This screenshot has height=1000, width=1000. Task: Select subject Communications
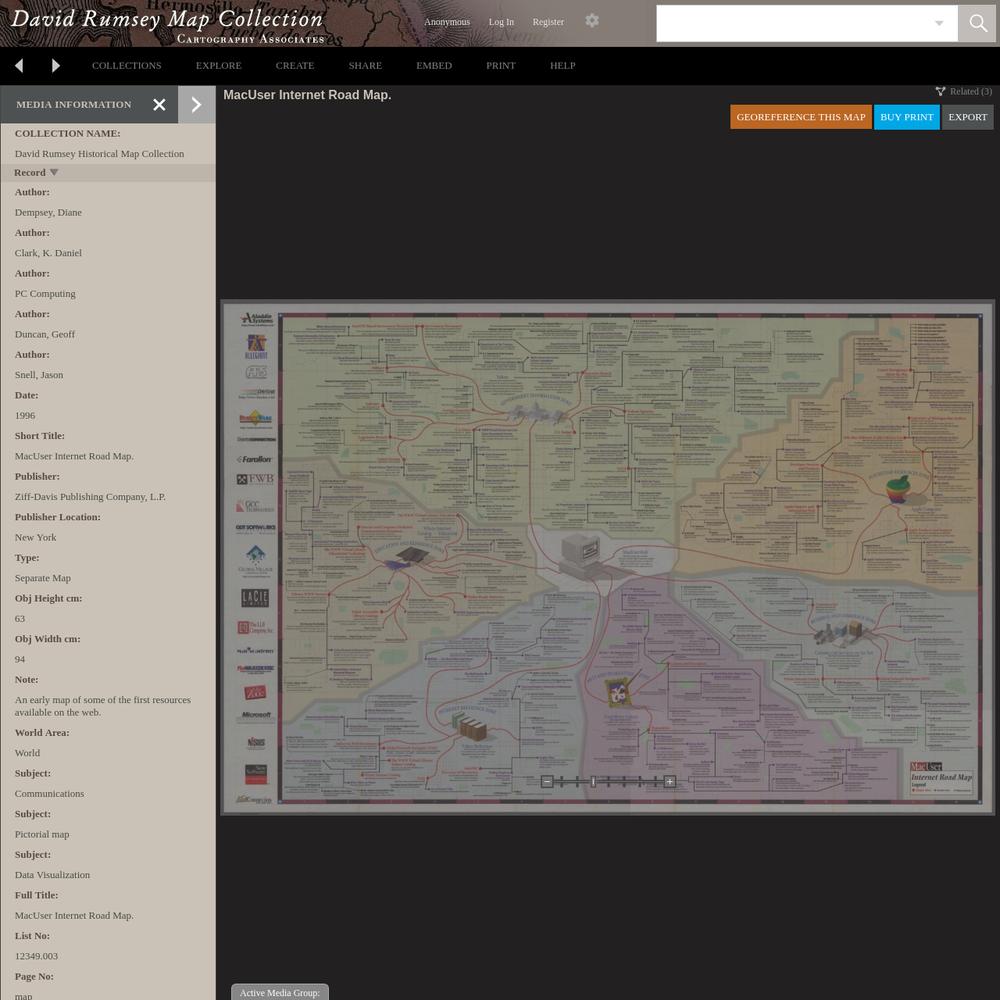[50, 794]
